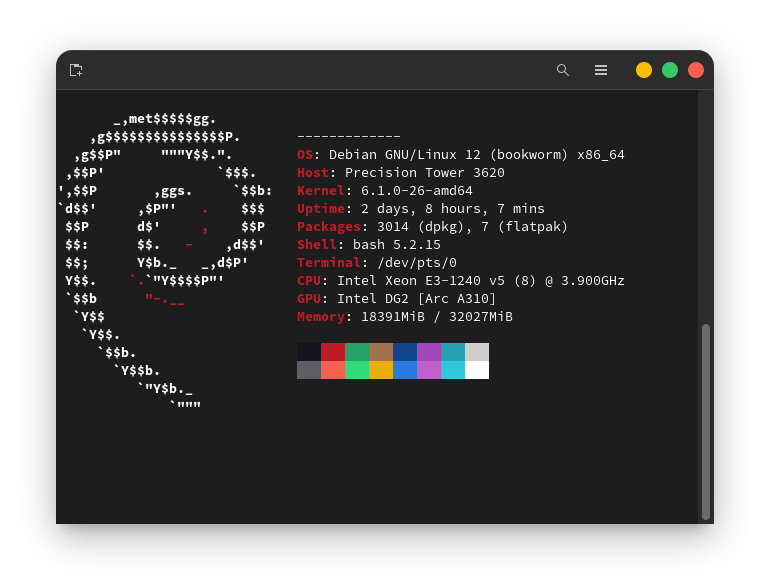
Task: Click 'Debian GNU/Linux 12 (bookworm) x86_64' text
Action: click(476, 155)
